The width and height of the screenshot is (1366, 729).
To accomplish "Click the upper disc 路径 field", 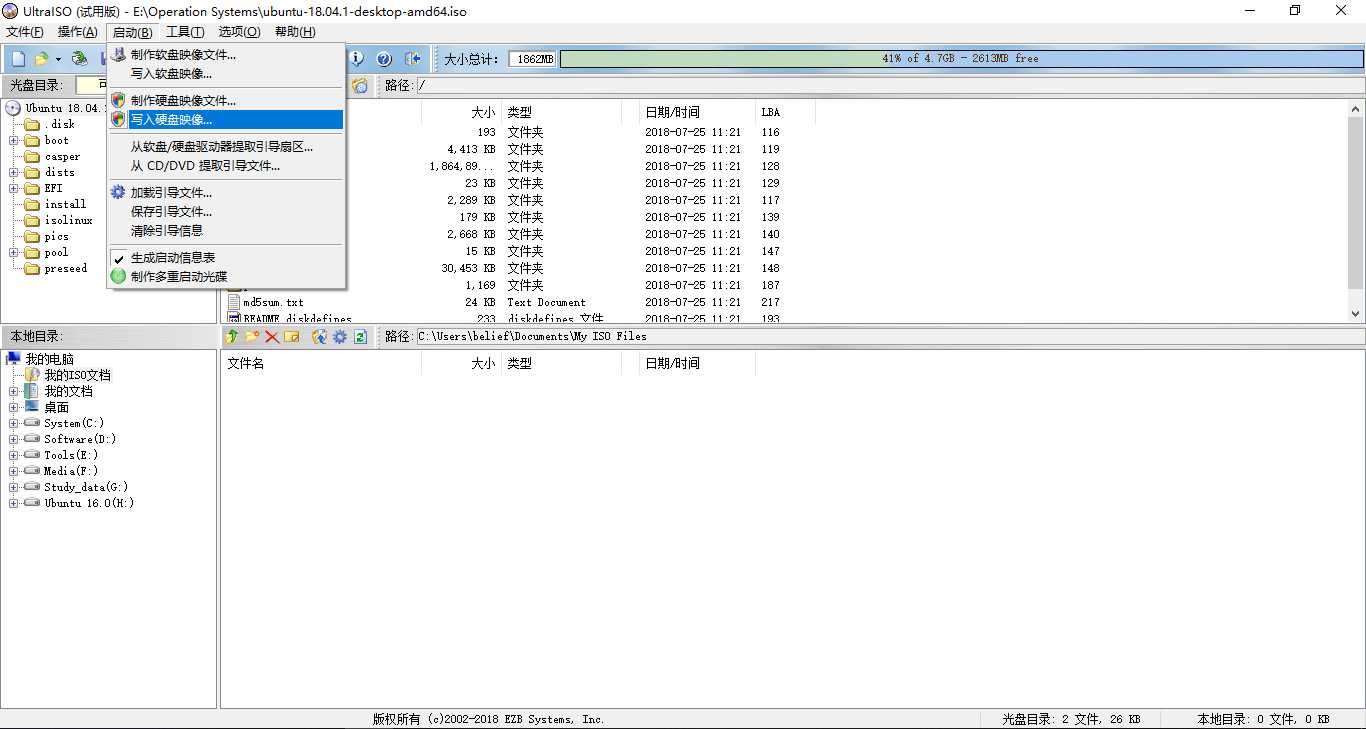I will pos(889,85).
